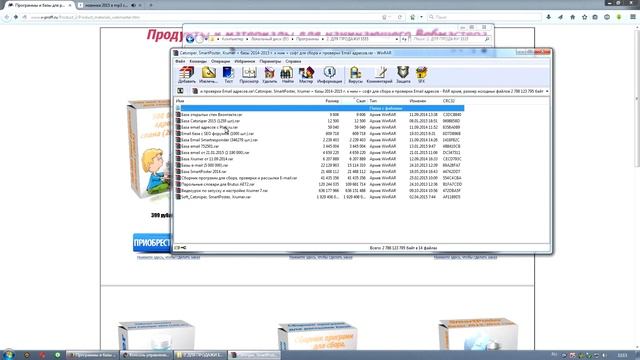This screenshot has height=360, width=640.
Task: Open the Favorites (Избранное) menu in WinRAR
Action: click(244, 61)
